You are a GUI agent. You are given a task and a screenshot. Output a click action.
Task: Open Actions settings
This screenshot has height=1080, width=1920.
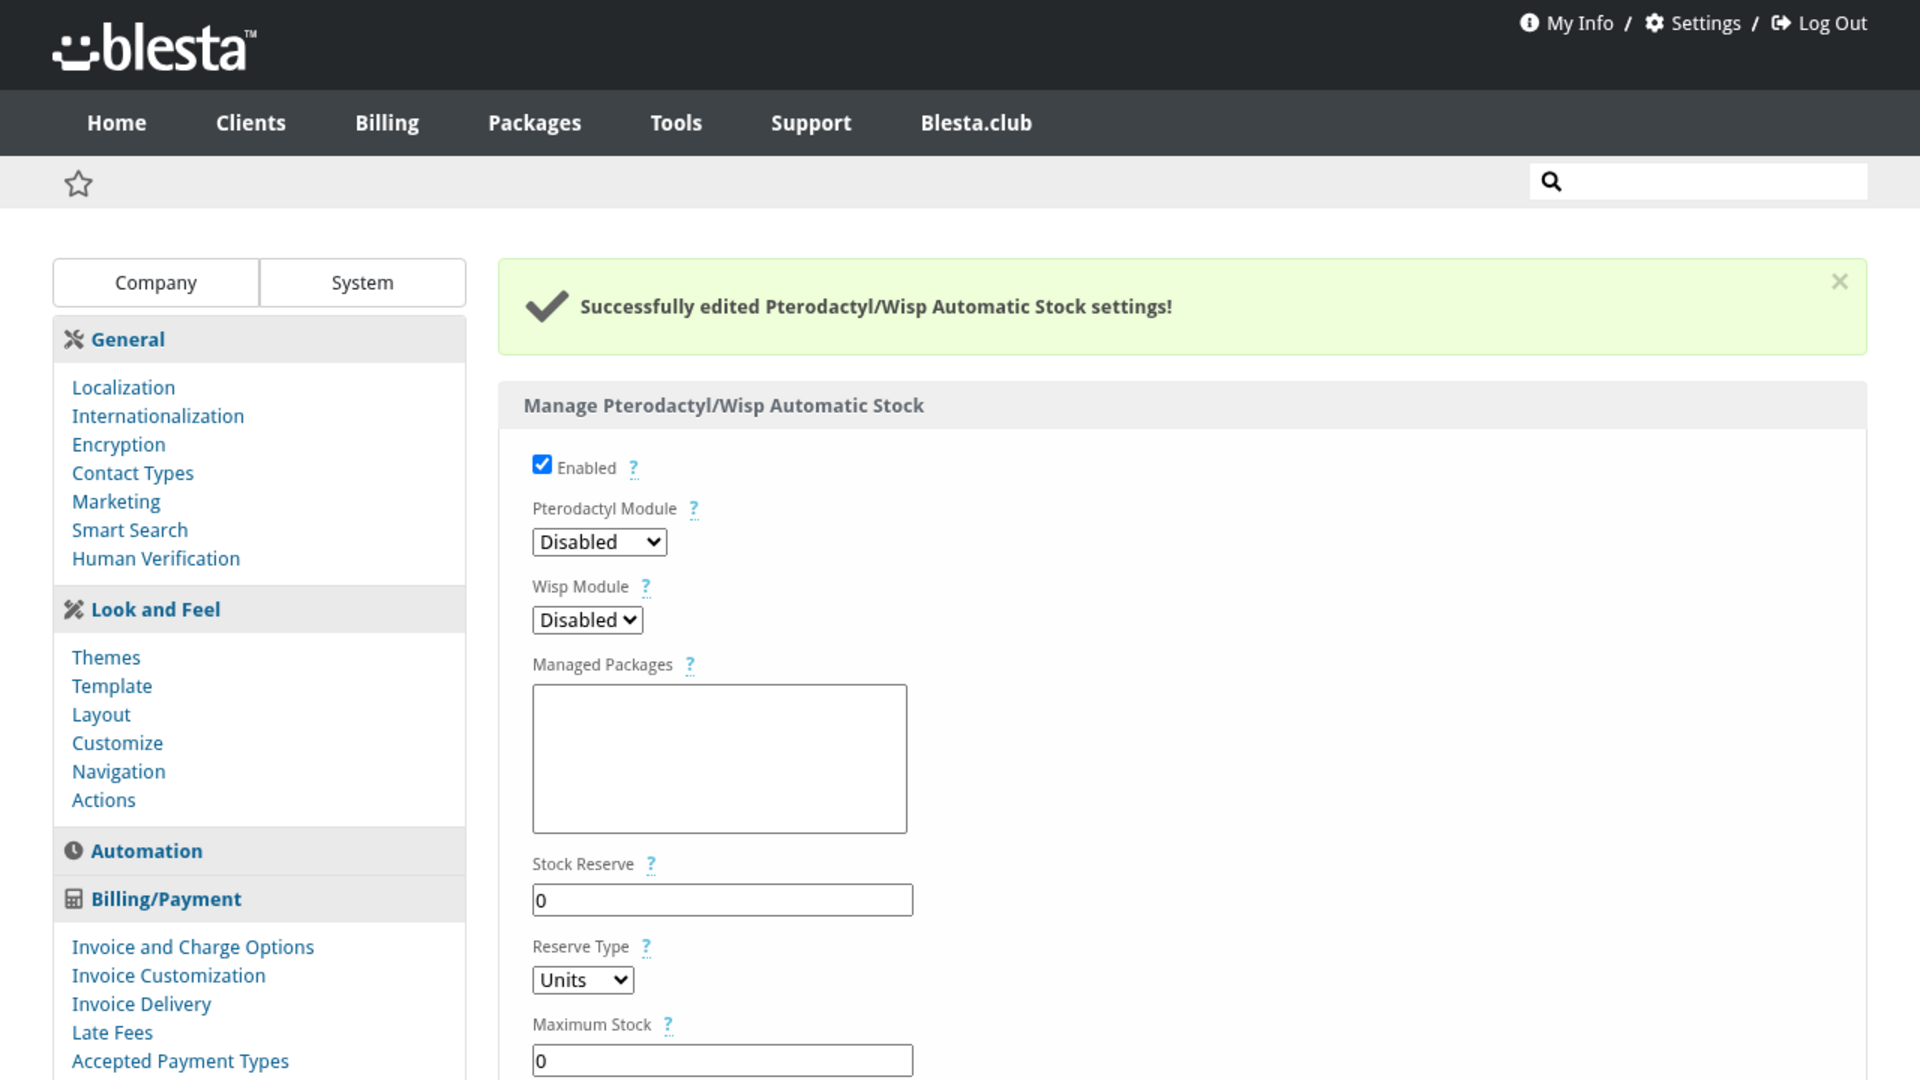pyautogui.click(x=104, y=800)
